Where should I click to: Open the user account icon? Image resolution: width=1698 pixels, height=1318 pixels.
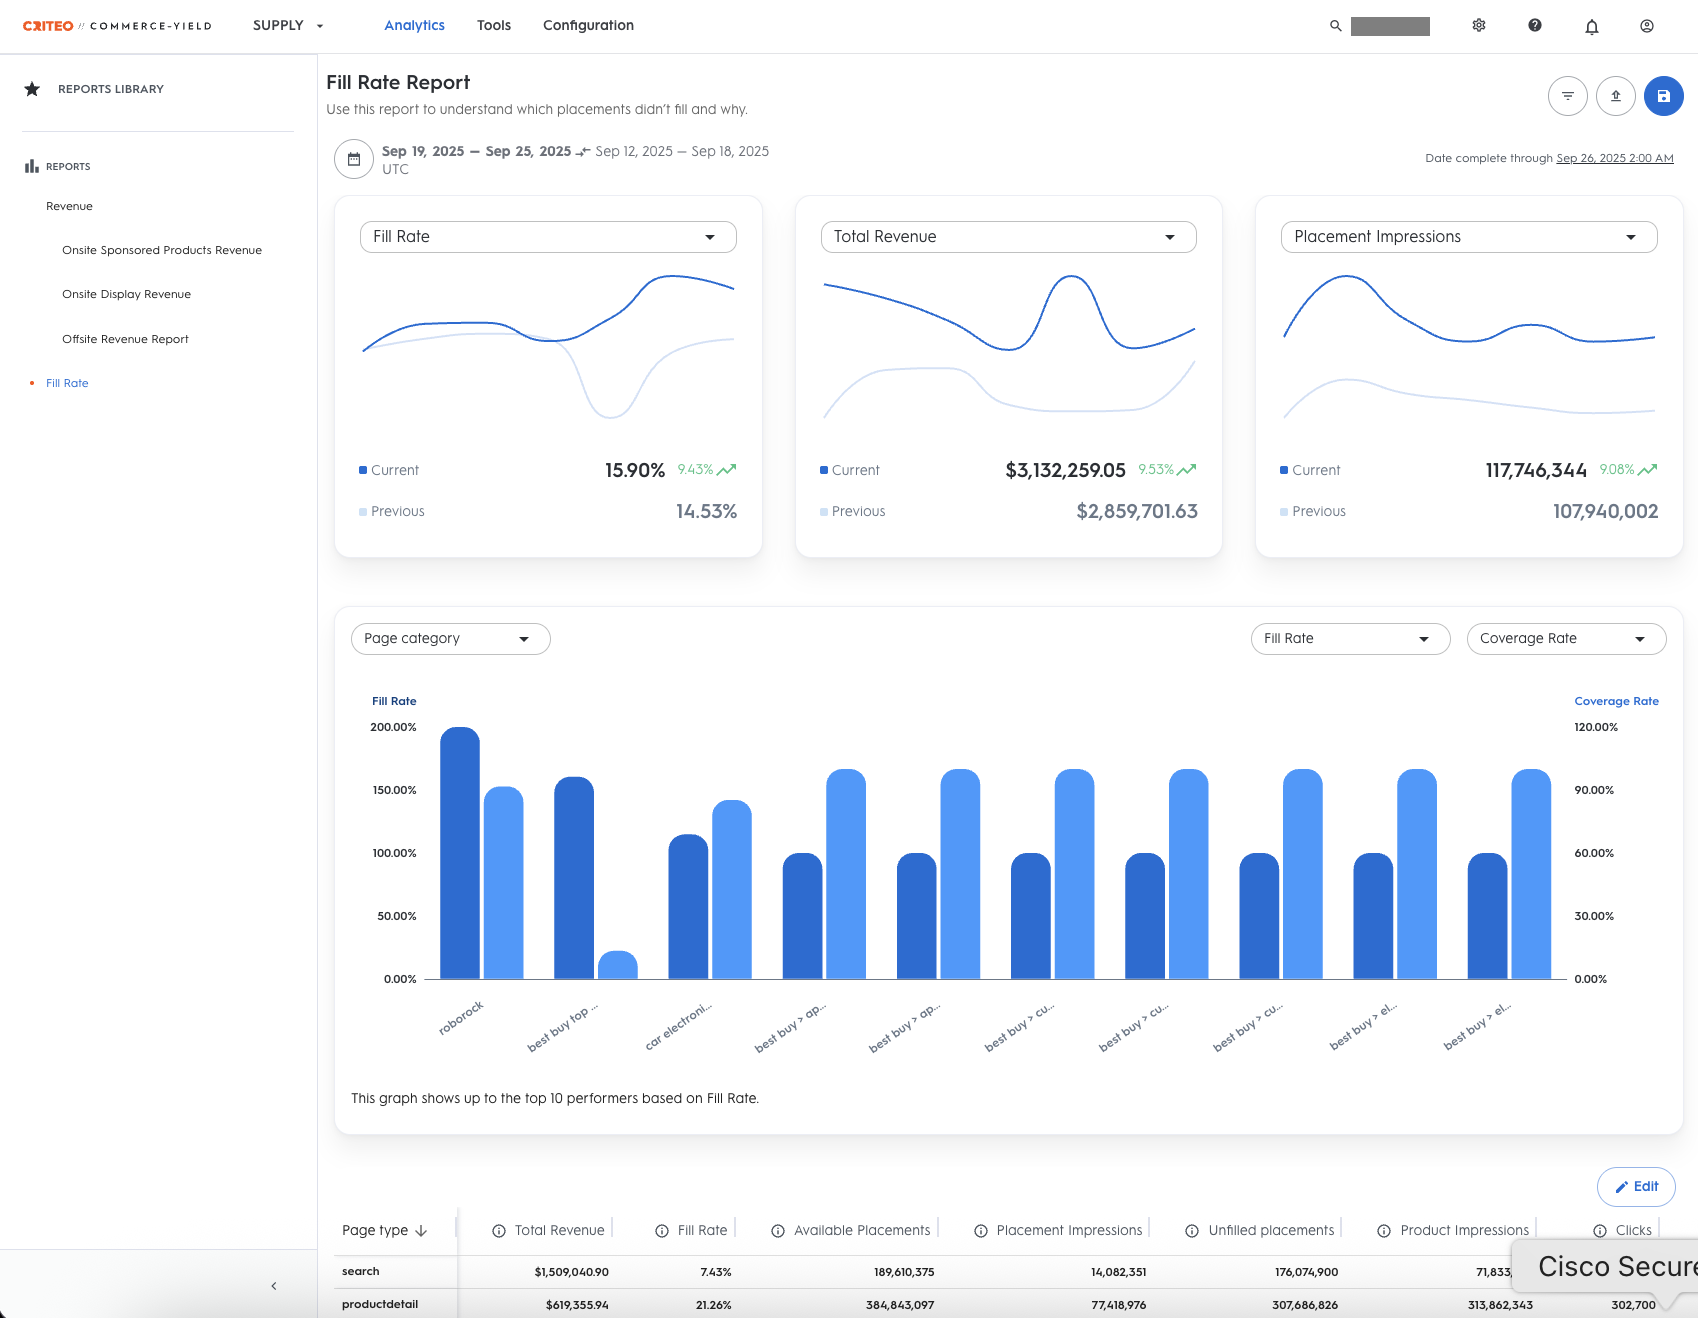1646,26
